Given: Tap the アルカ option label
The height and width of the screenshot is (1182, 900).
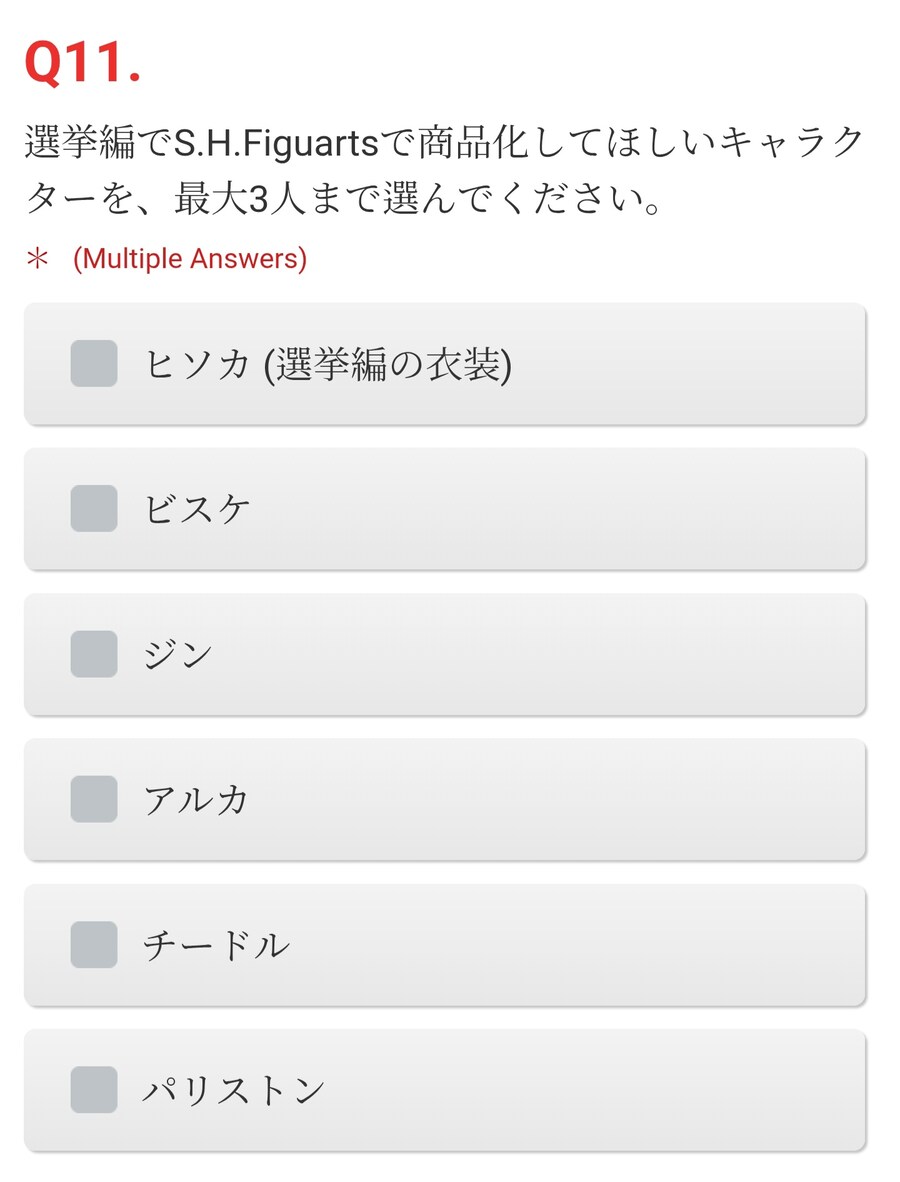Looking at the screenshot, I should pyautogui.click(x=196, y=800).
